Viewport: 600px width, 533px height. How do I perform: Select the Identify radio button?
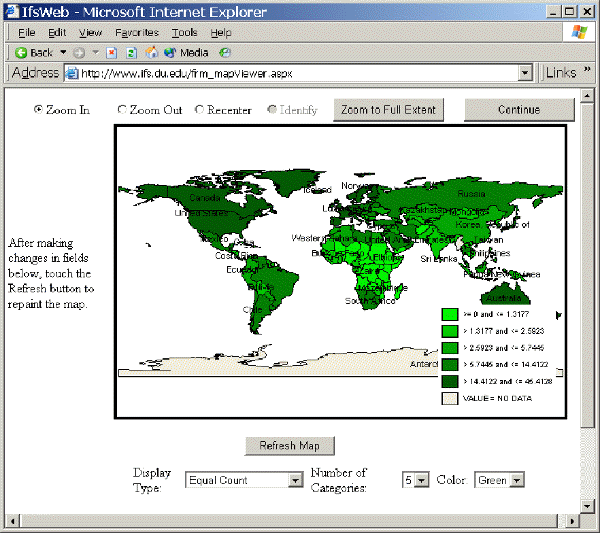coord(272,109)
